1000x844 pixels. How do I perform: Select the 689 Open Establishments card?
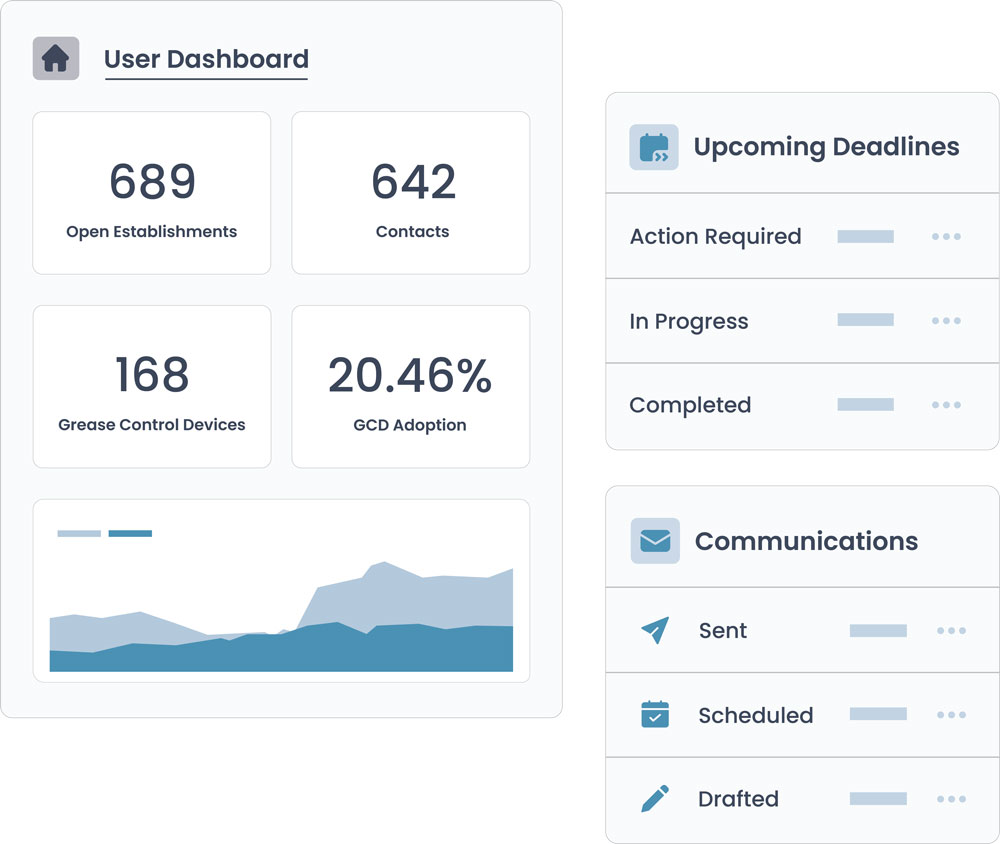point(152,193)
